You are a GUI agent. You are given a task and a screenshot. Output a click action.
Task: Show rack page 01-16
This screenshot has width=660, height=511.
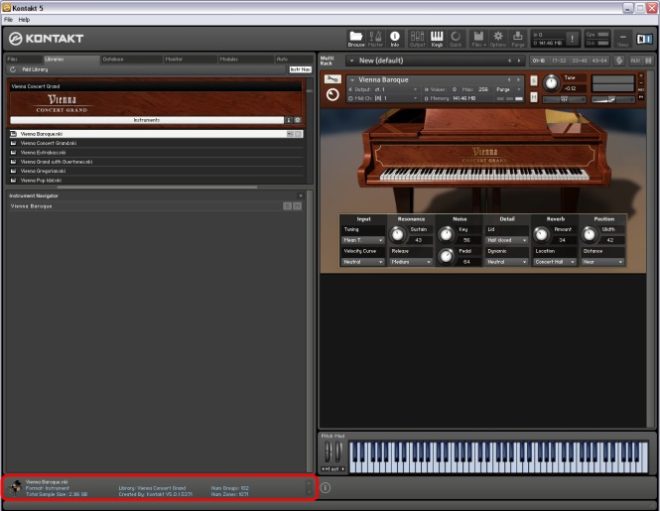point(539,61)
